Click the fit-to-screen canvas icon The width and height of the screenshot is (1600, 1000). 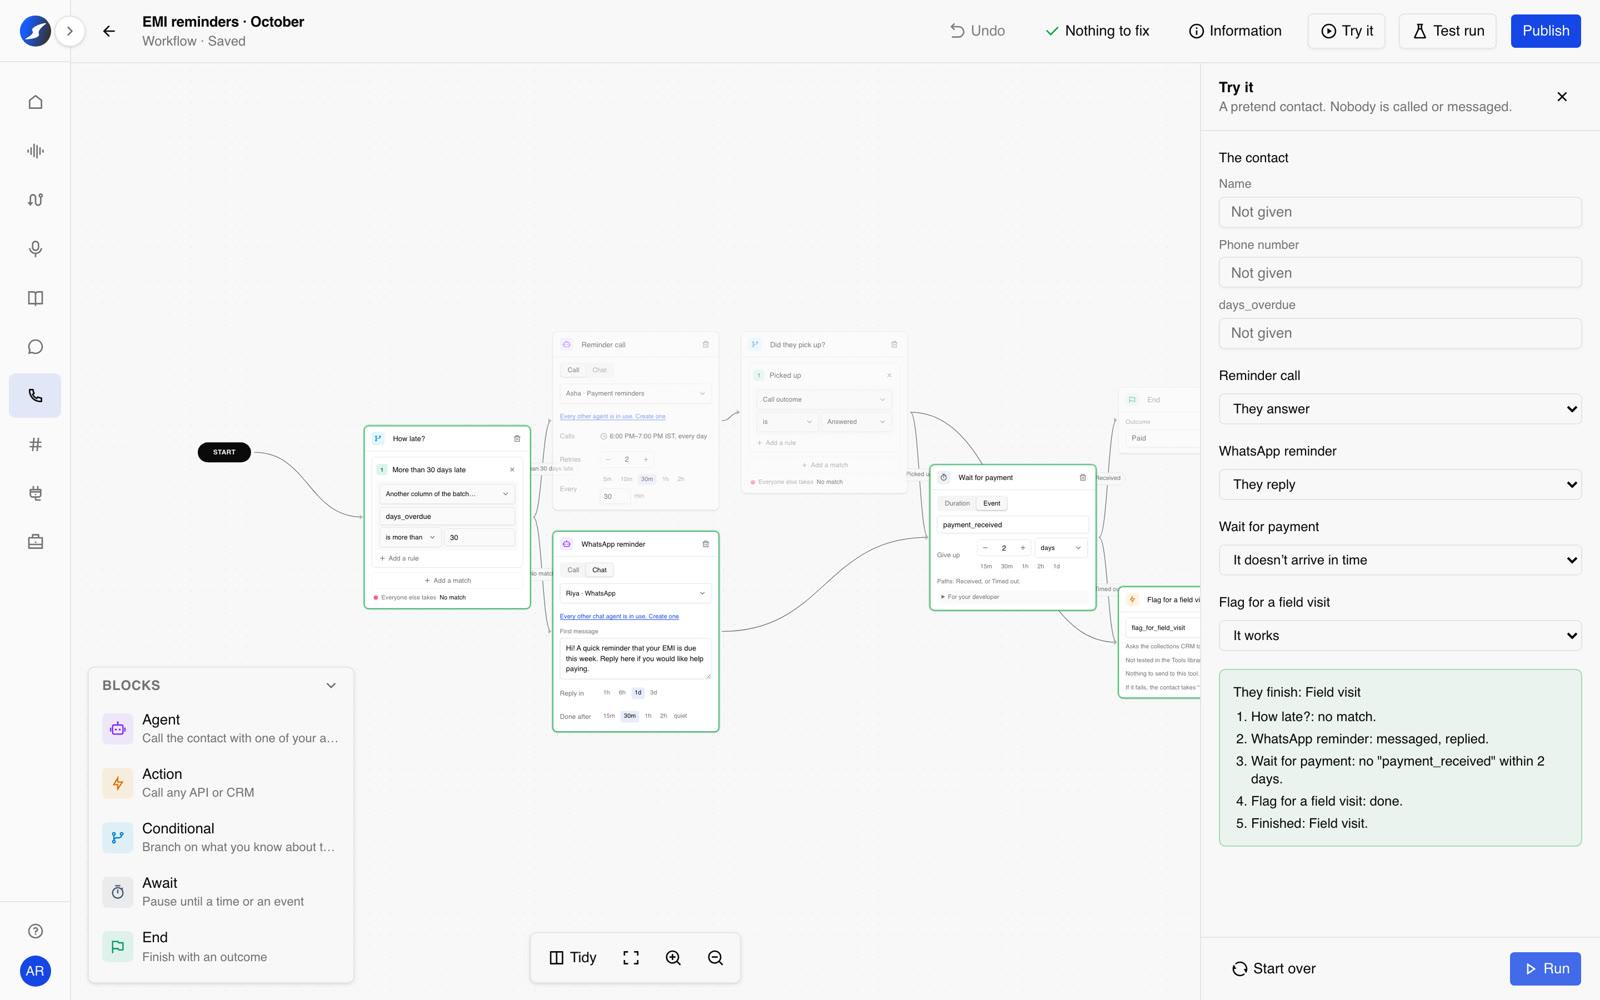coord(631,958)
